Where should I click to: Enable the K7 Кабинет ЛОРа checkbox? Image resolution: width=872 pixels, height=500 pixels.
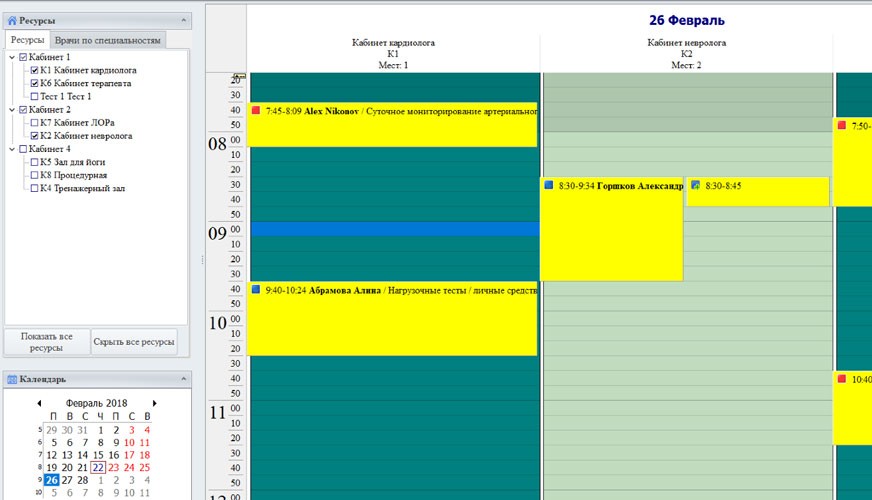click(35, 123)
